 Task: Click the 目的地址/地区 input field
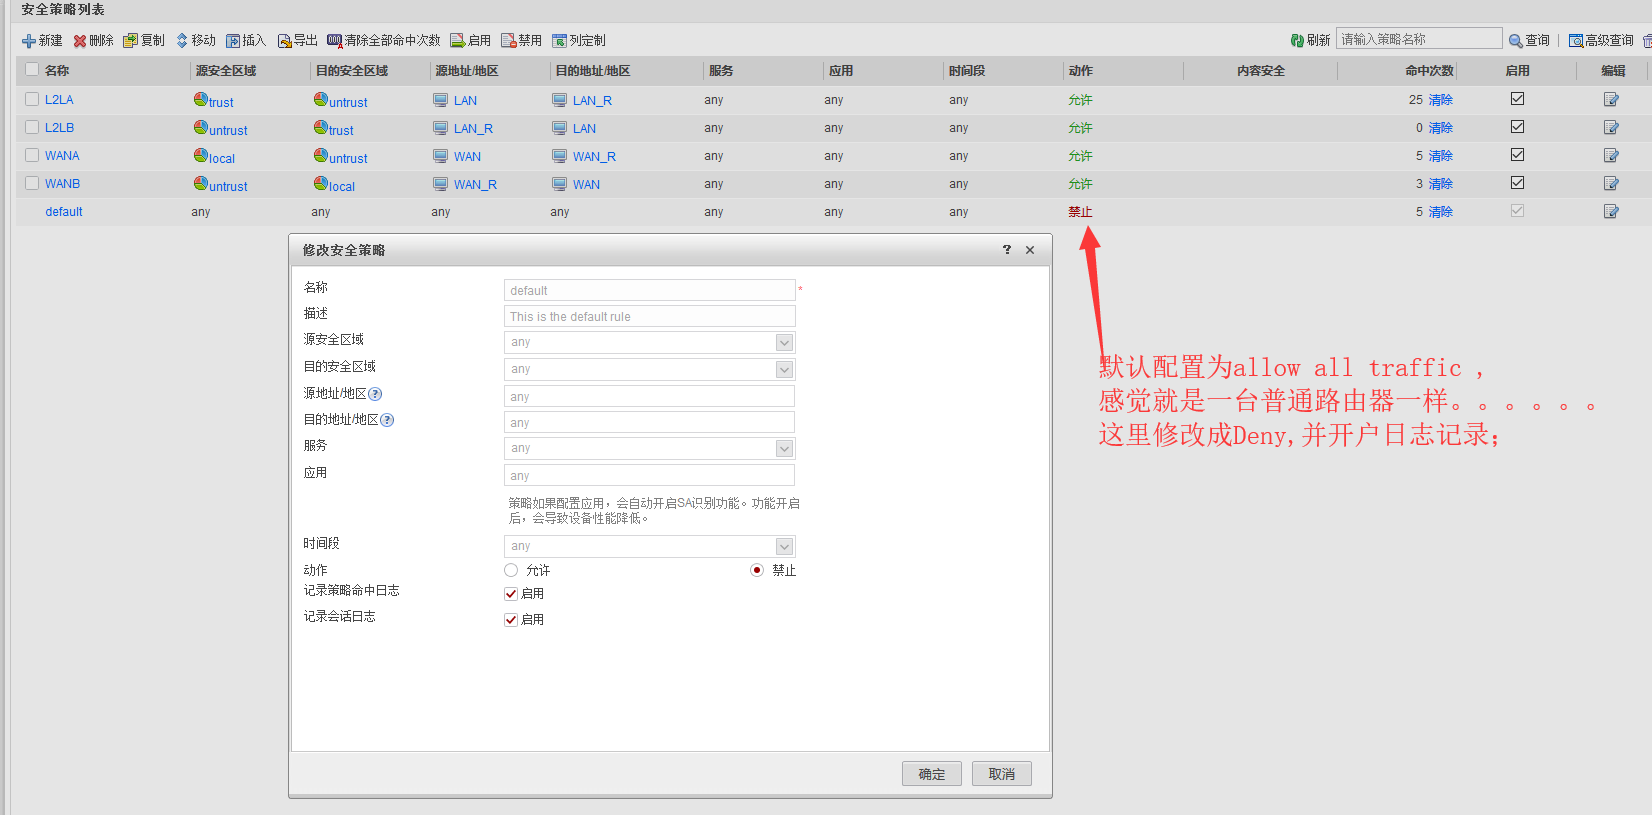pyautogui.click(x=649, y=422)
